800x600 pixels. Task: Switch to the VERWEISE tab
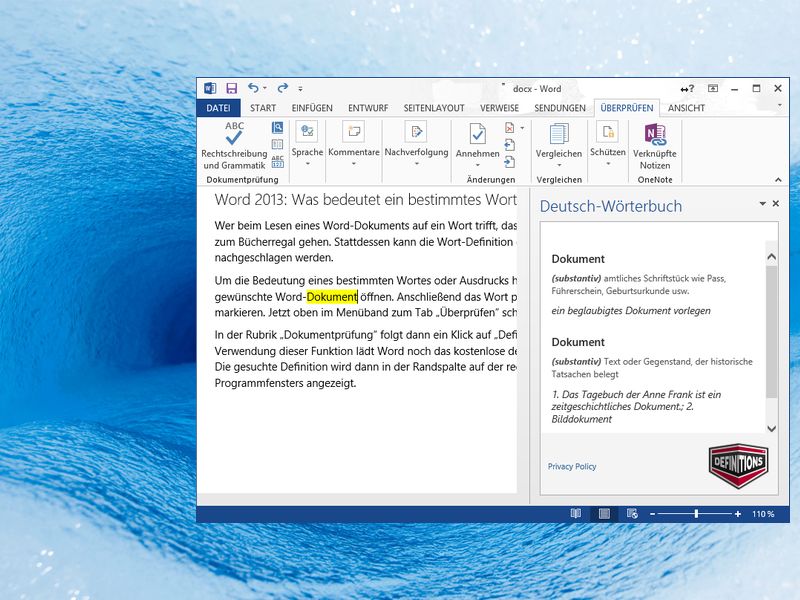click(499, 108)
